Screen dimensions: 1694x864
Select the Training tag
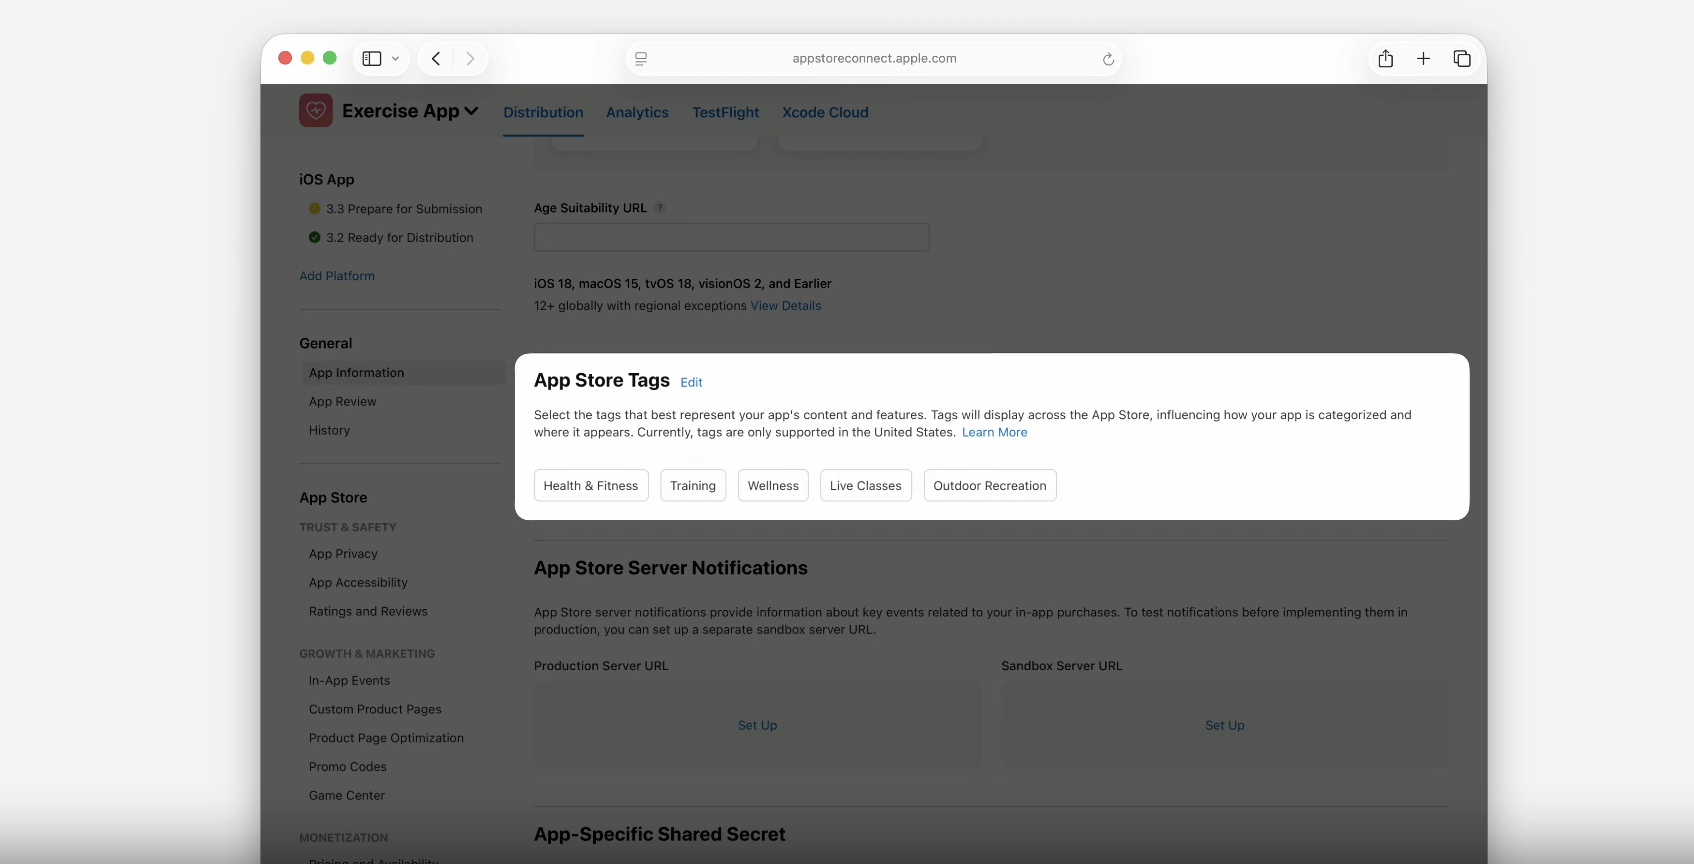[693, 486]
